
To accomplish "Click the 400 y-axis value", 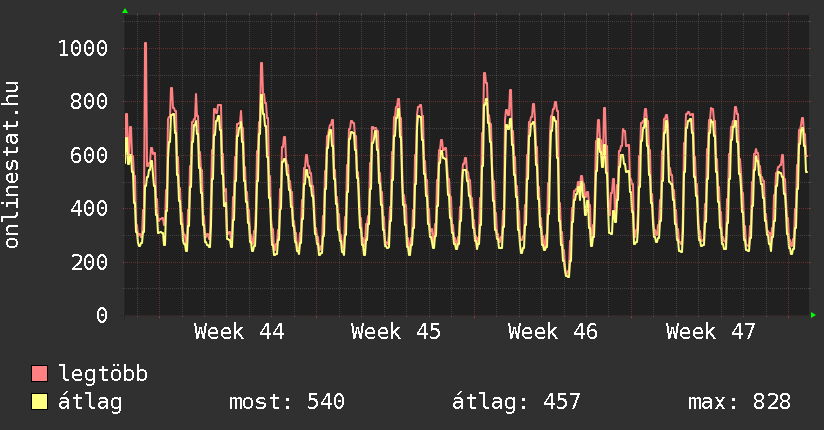I will (x=89, y=209).
